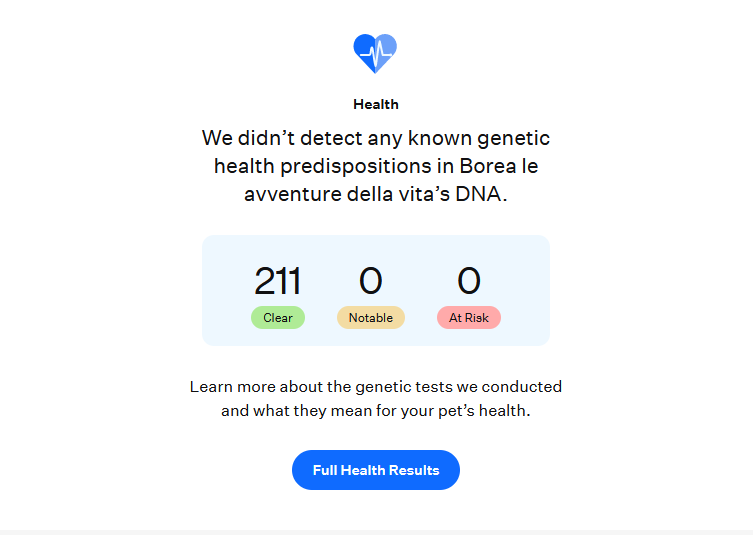Screen dimensions: 753x535
Task: Open Full Health Results
Action: pos(376,470)
